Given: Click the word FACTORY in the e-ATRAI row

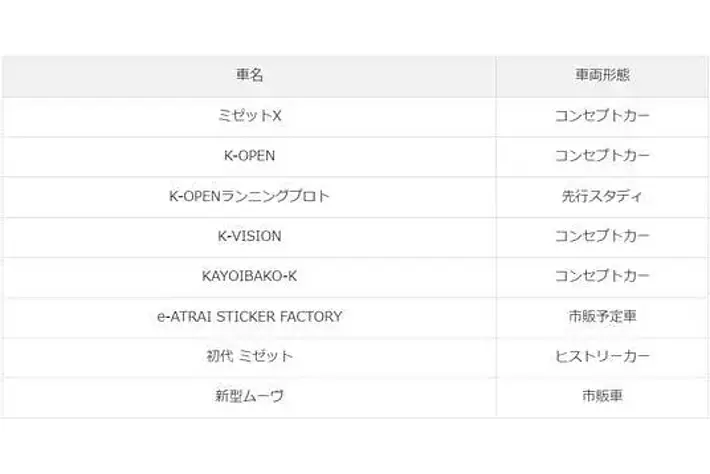Looking at the screenshot, I should (310, 316).
